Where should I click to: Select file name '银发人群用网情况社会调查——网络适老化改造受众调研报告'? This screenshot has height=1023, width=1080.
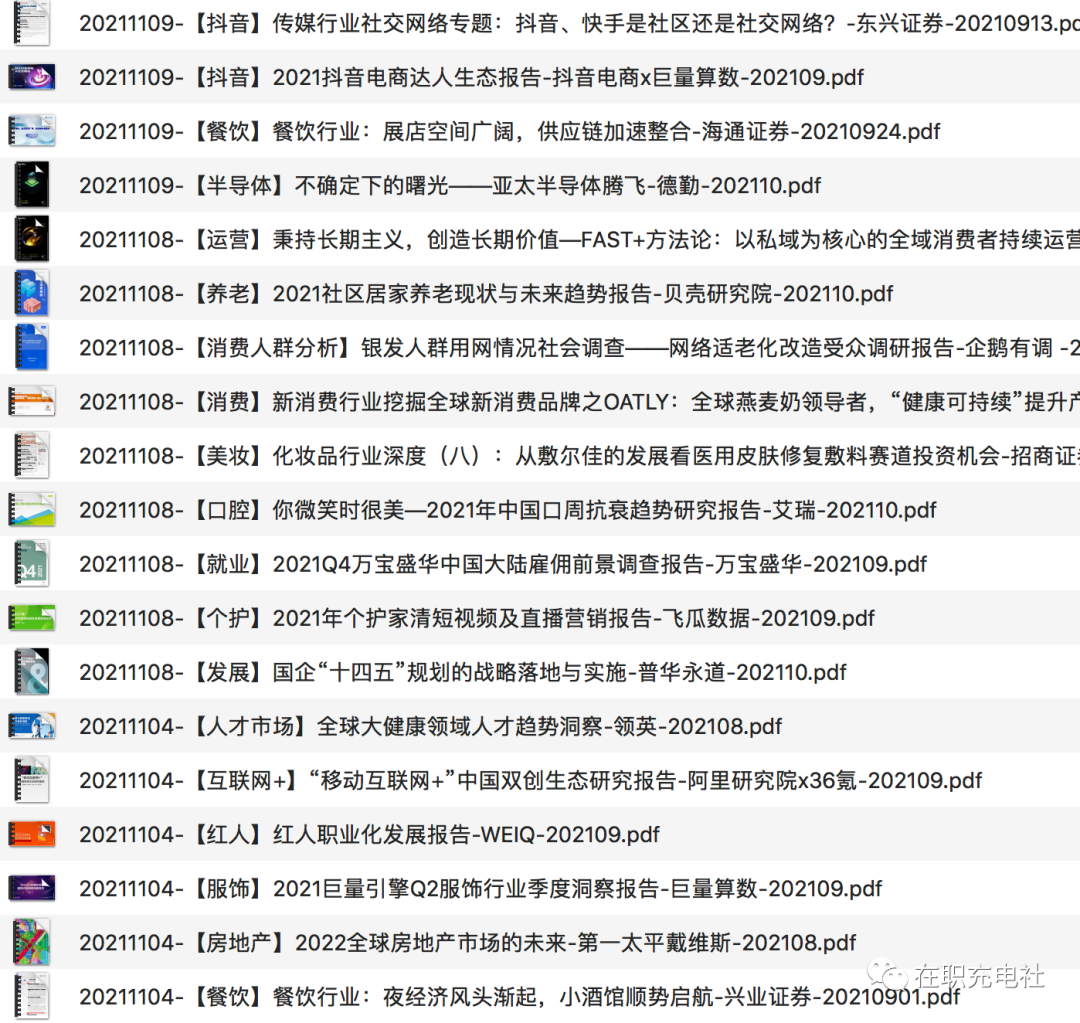(x=658, y=348)
